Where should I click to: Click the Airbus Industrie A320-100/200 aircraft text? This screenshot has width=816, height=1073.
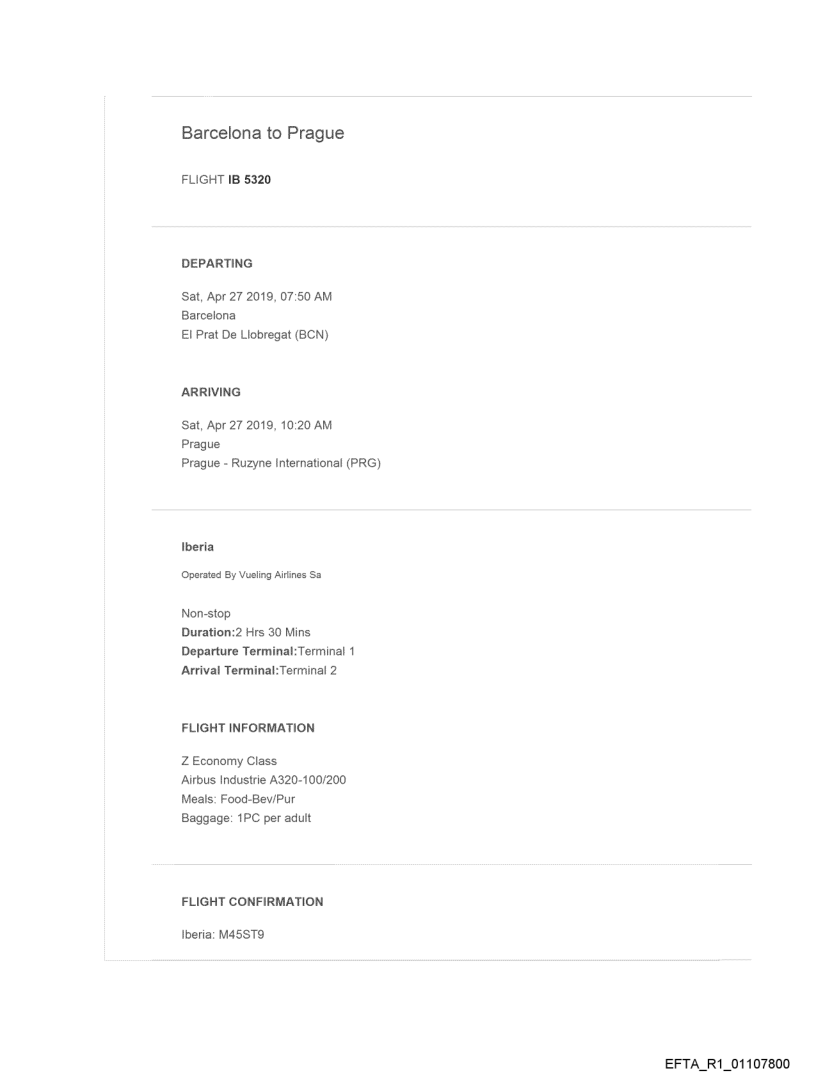[x=264, y=779]
